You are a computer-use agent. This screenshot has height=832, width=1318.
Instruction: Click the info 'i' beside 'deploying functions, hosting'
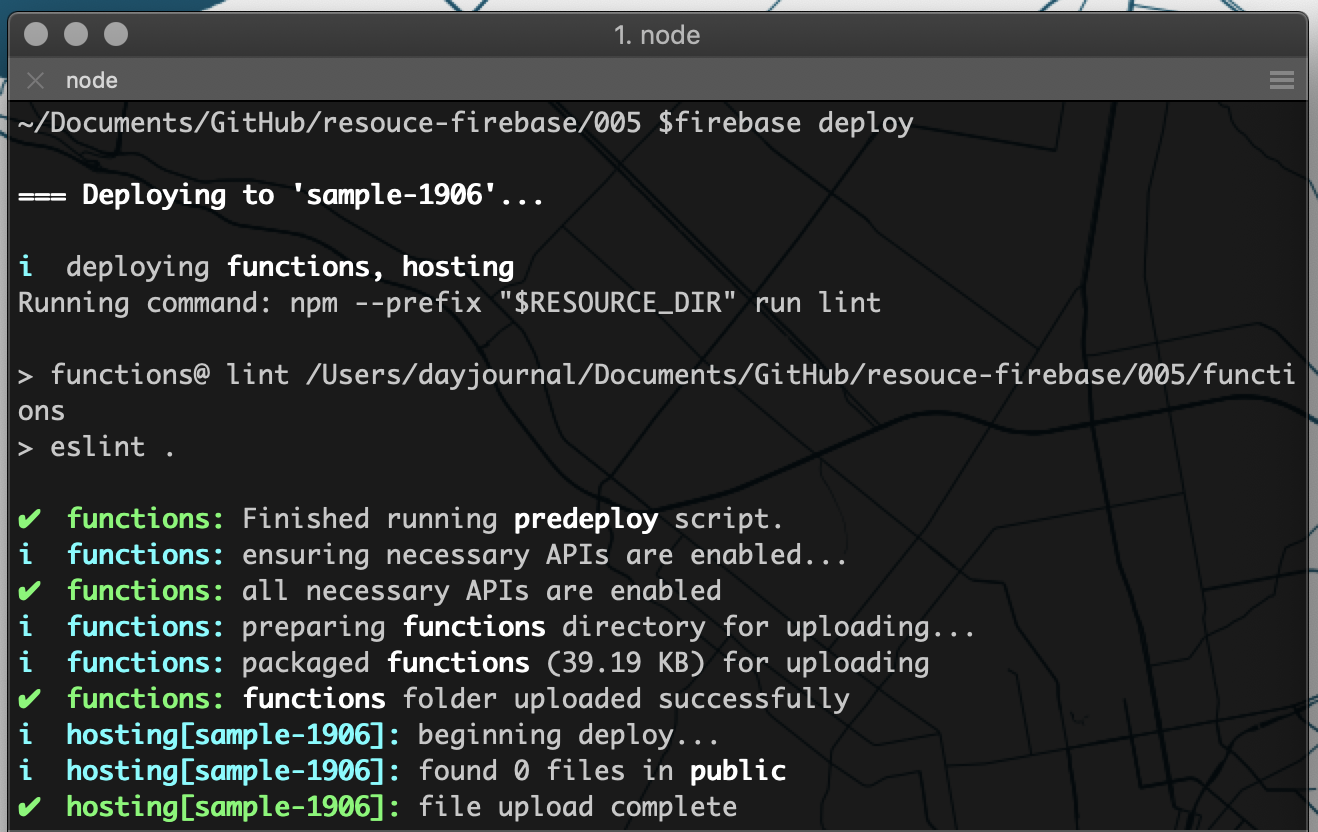pos(26,267)
